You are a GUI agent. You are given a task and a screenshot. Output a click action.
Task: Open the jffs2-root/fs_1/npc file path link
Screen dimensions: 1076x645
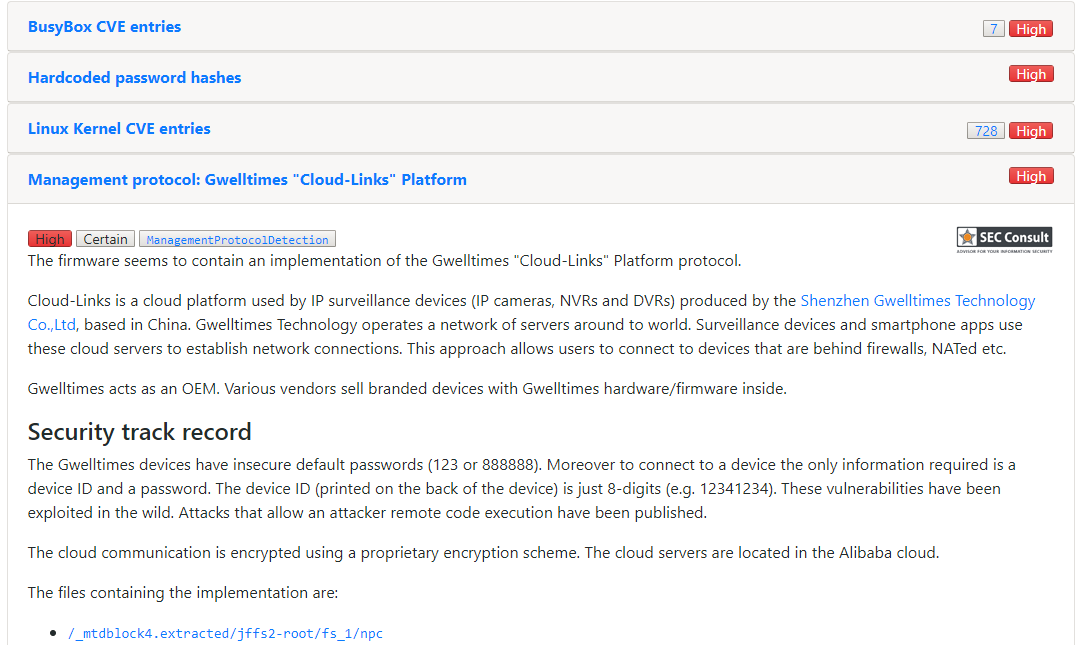[x=225, y=633]
